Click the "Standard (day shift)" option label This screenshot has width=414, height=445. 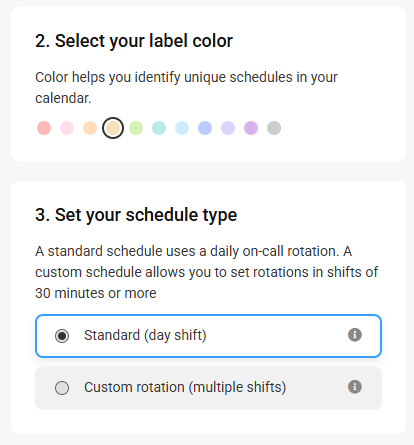tap(145, 335)
